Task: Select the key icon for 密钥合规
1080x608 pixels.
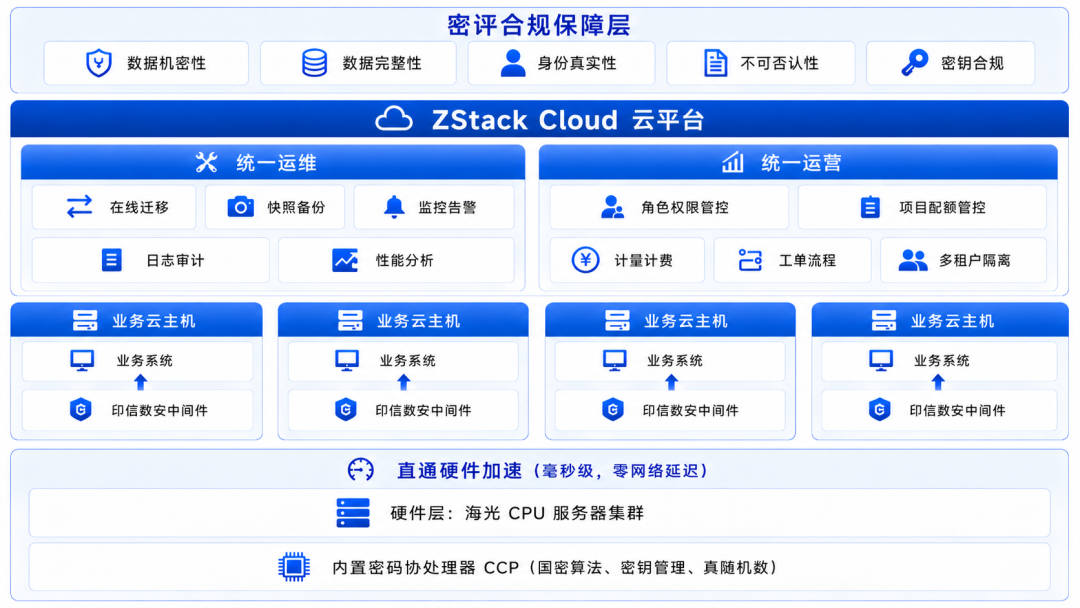Action: coord(915,63)
